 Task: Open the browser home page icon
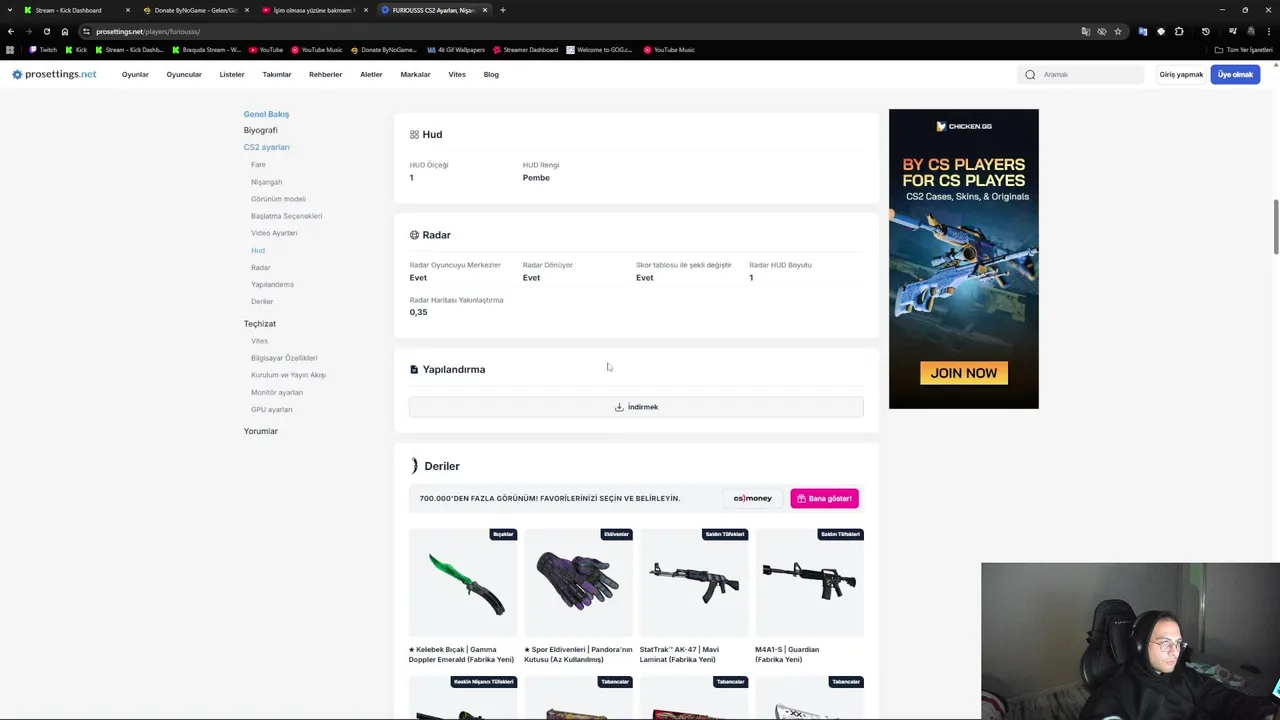coord(65,31)
